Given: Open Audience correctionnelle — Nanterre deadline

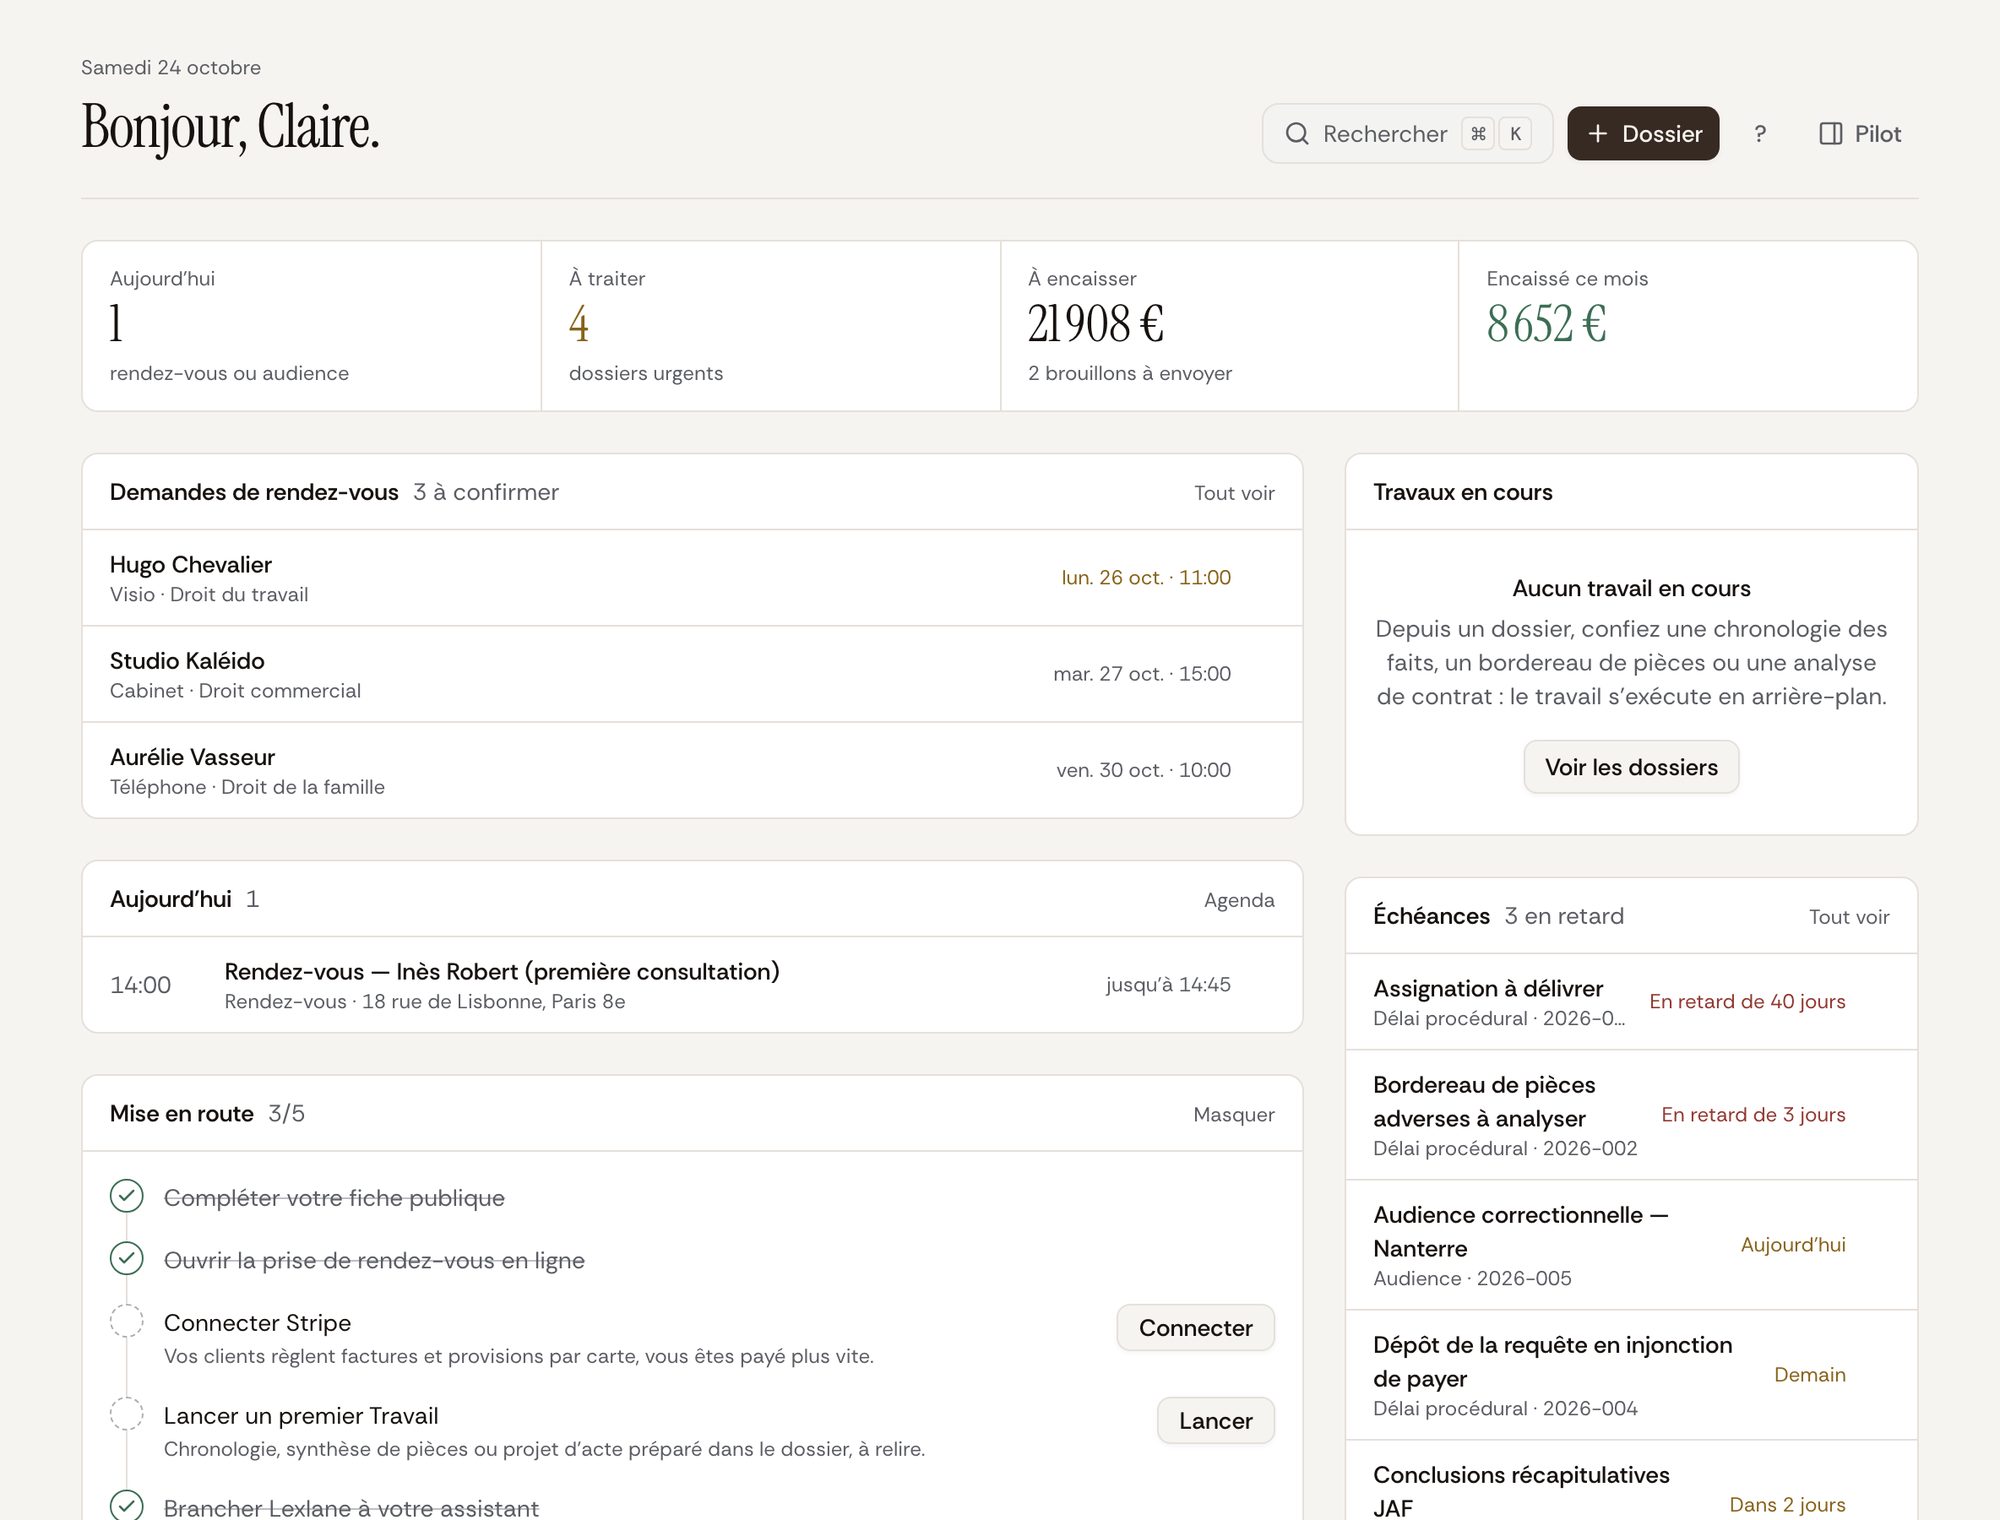Looking at the screenshot, I should pyautogui.click(x=1631, y=1245).
